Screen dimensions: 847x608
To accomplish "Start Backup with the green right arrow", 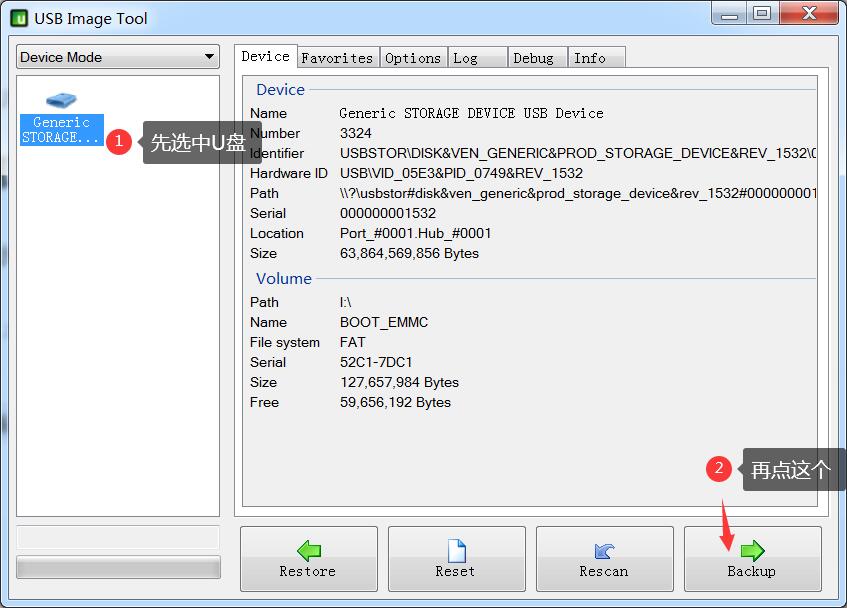I will click(x=752, y=559).
